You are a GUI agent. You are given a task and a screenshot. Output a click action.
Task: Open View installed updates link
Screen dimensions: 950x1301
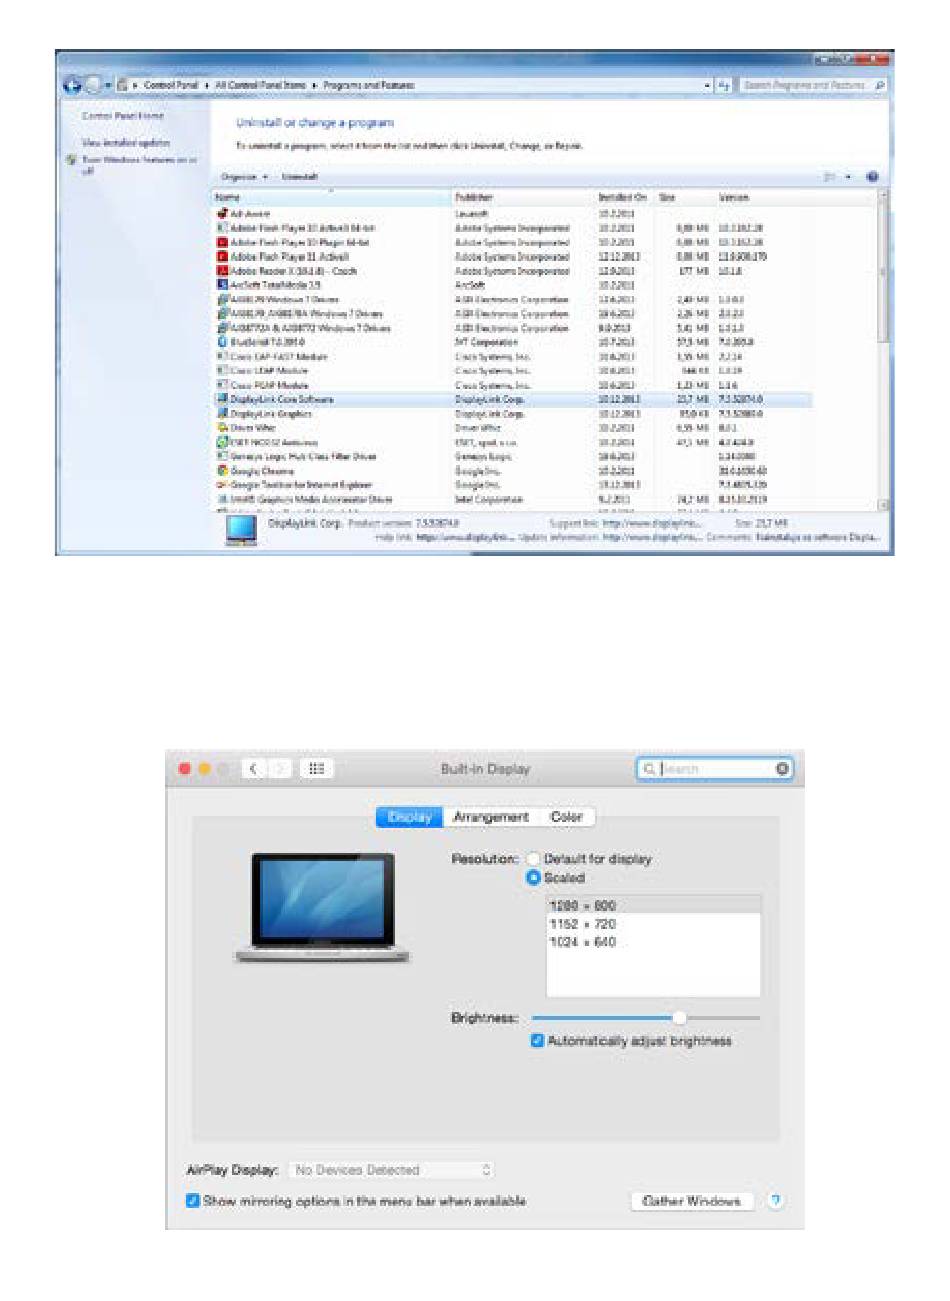[x=126, y=143]
